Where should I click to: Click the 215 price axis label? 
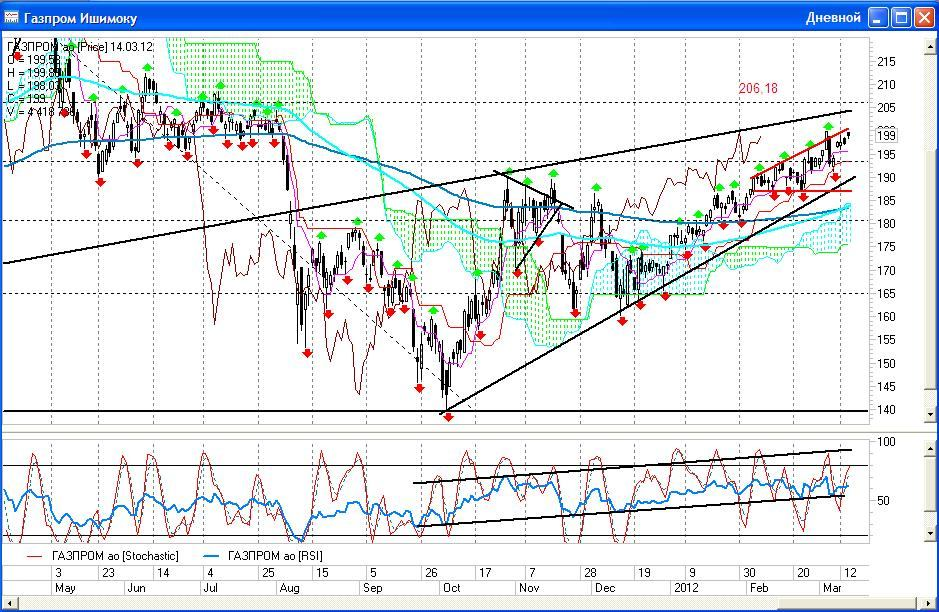click(886, 62)
